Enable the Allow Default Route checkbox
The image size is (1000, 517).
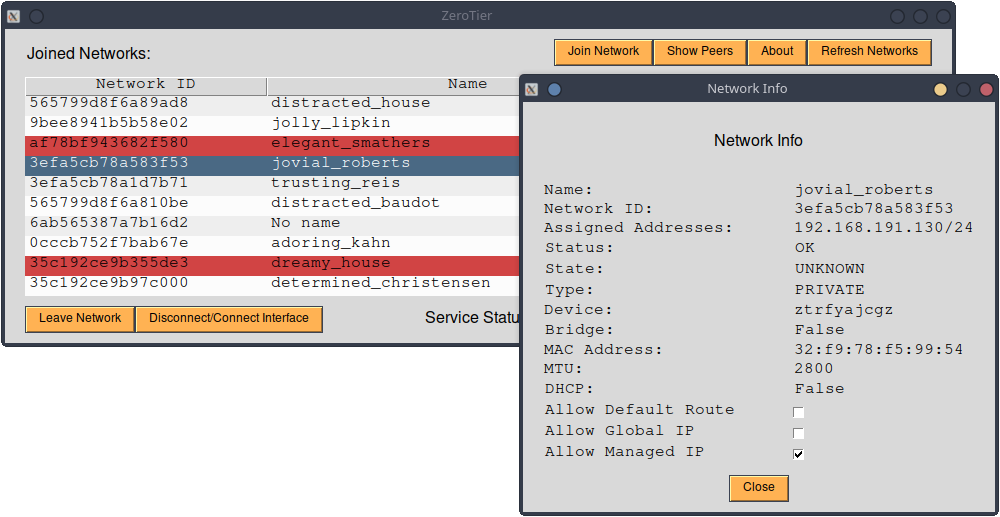[x=798, y=412]
